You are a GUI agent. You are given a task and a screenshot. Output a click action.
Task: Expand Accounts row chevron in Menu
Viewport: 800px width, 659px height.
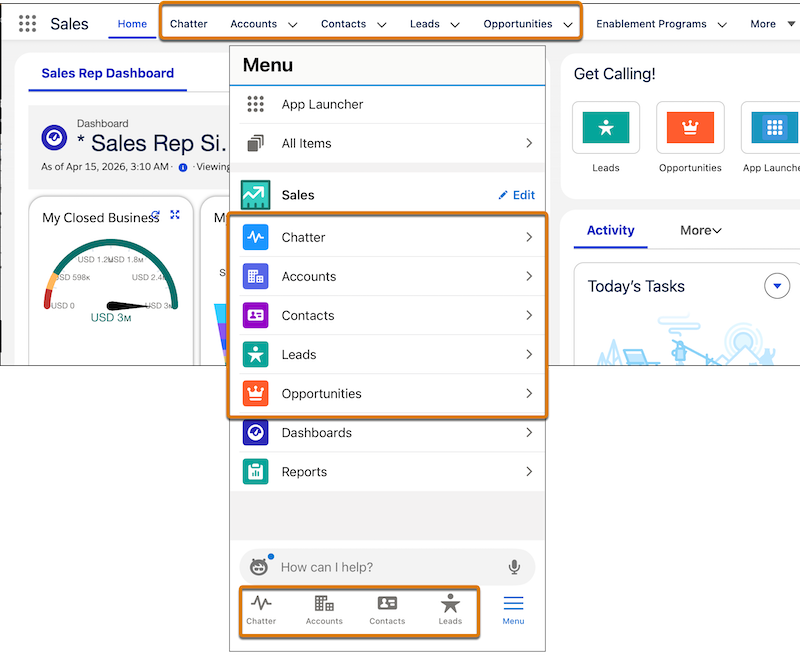click(x=529, y=276)
